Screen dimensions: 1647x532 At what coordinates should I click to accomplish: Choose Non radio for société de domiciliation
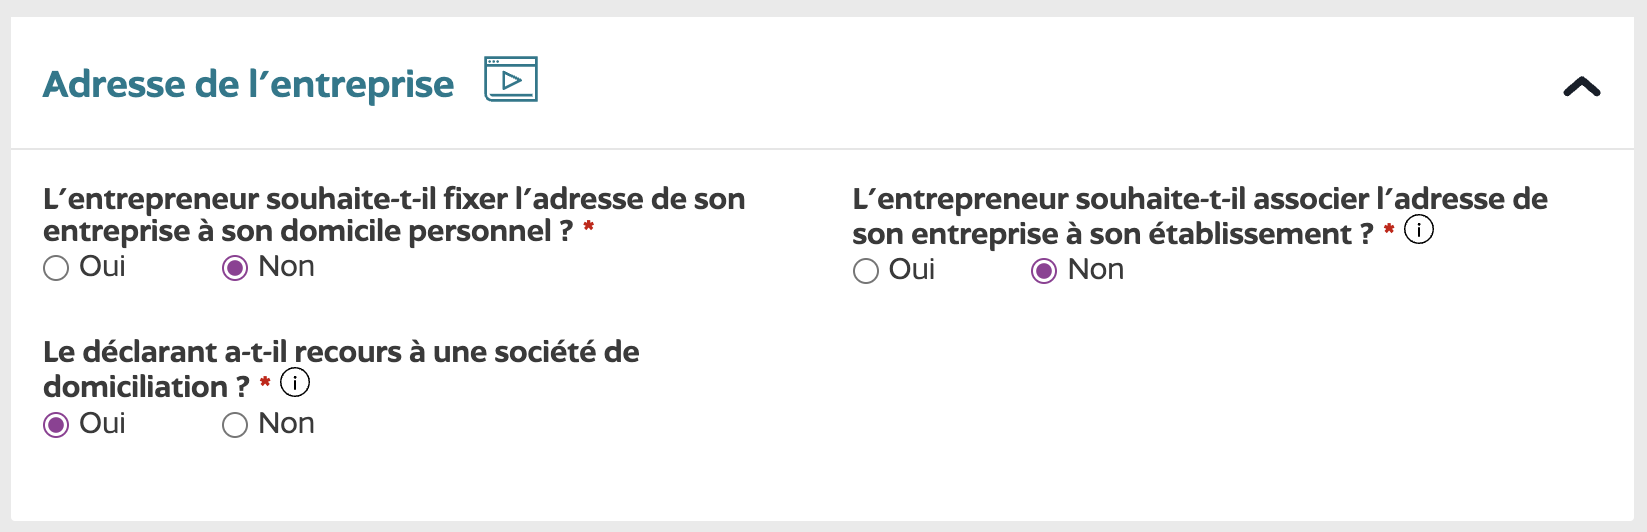click(x=235, y=425)
